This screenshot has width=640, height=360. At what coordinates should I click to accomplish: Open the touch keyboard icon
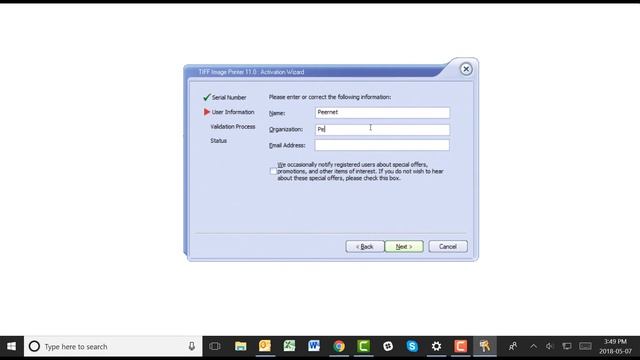point(585,347)
